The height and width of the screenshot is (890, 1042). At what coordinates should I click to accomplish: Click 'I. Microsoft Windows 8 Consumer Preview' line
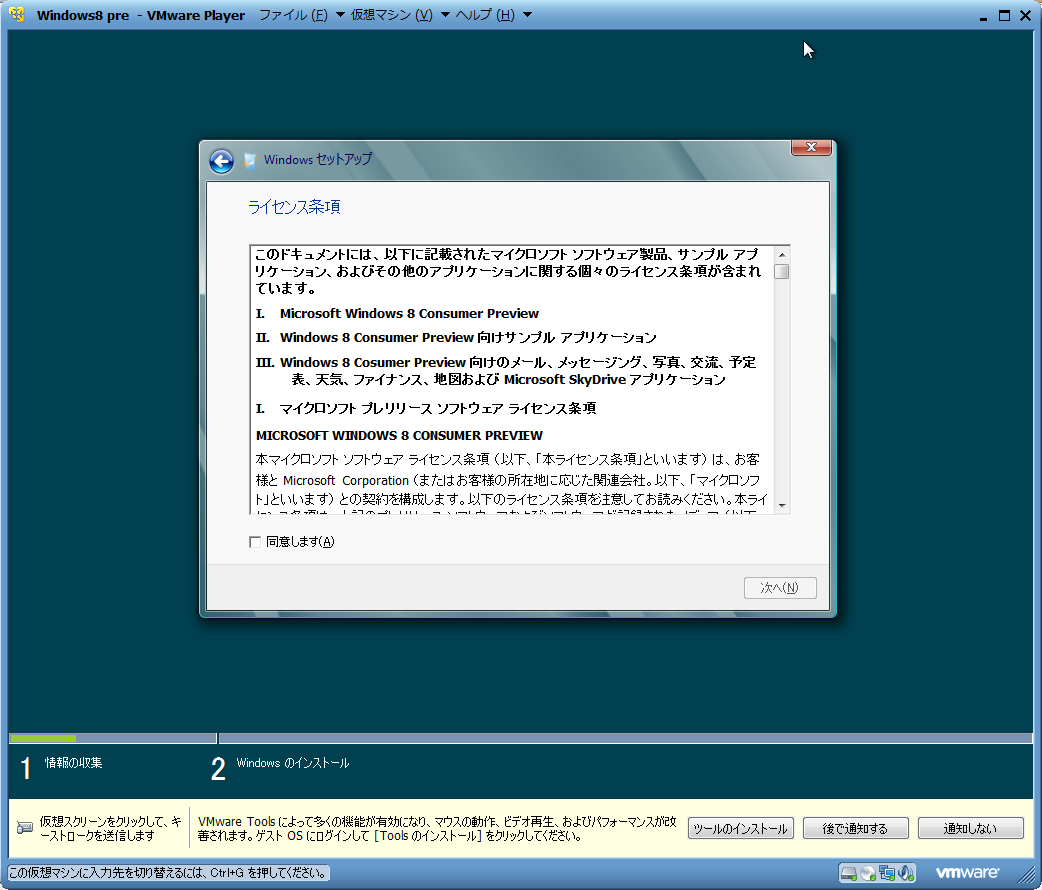coord(397,313)
